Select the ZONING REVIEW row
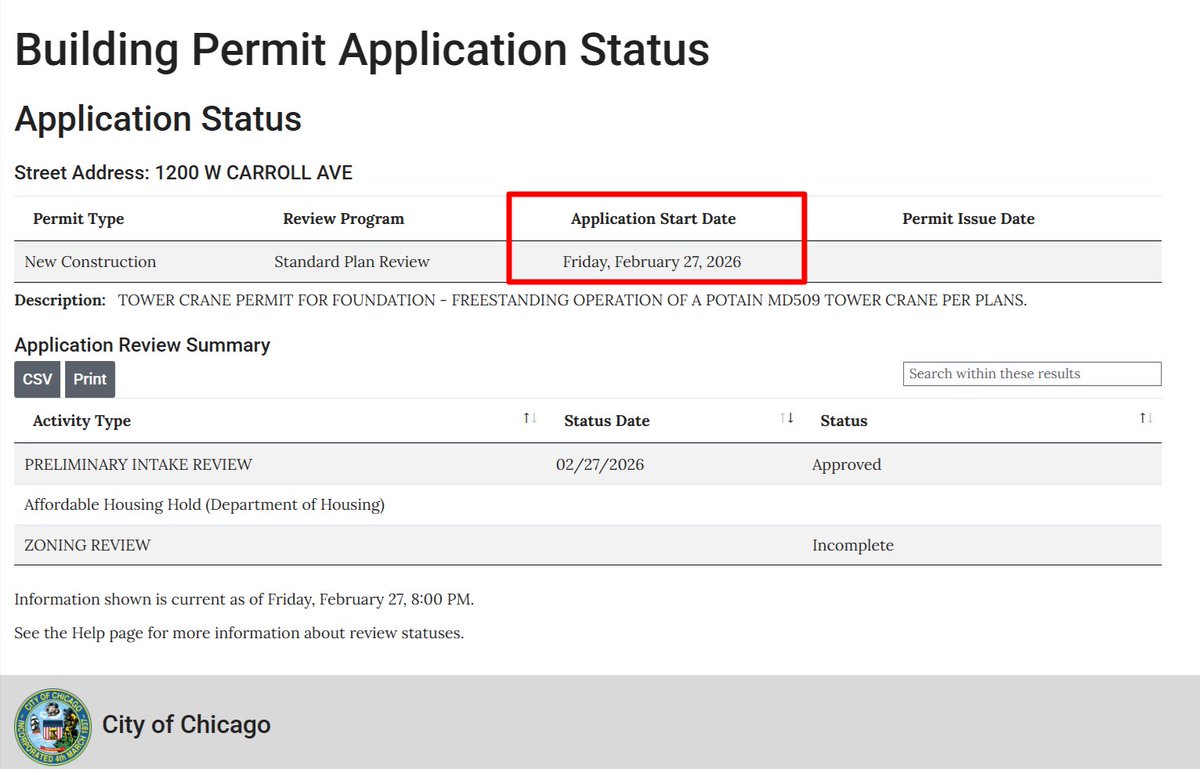This screenshot has width=1200, height=769. 588,546
